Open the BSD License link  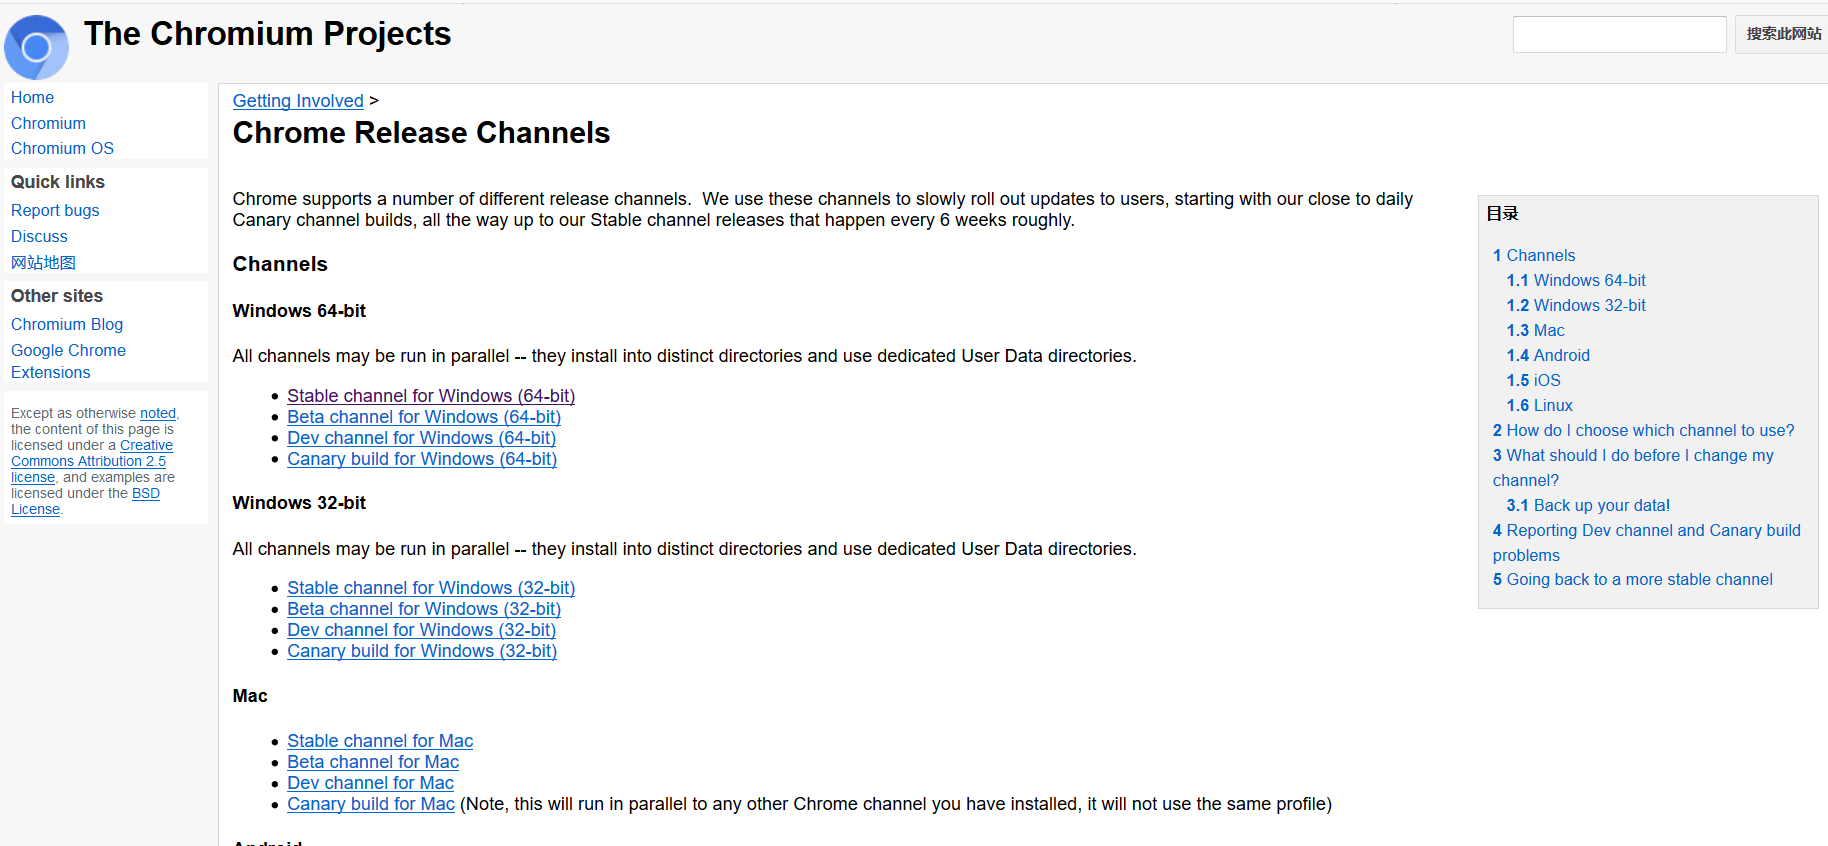(x=145, y=493)
